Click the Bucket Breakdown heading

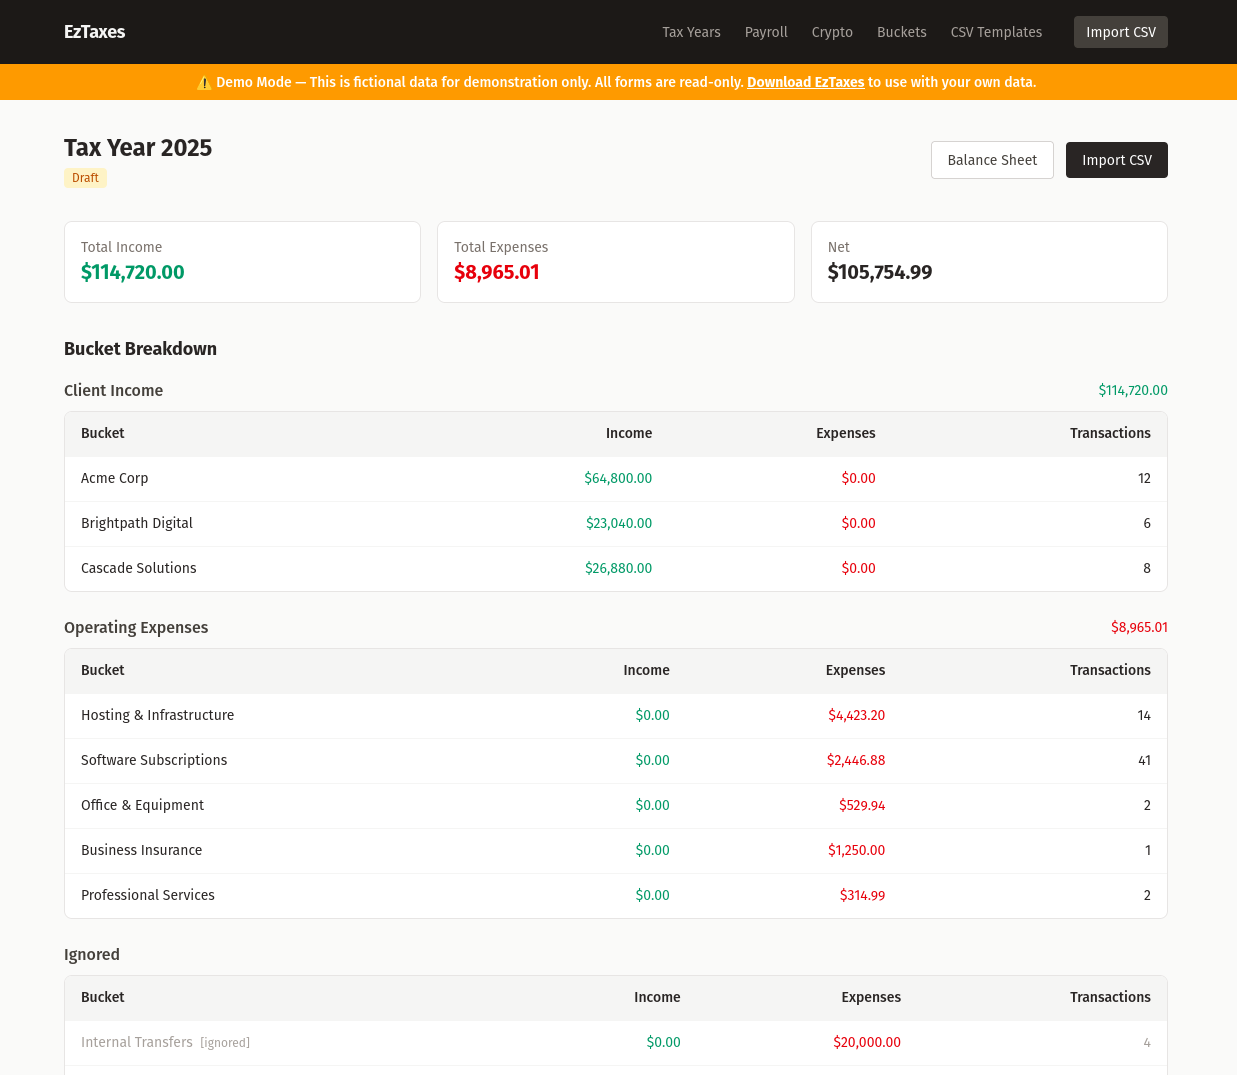point(140,348)
